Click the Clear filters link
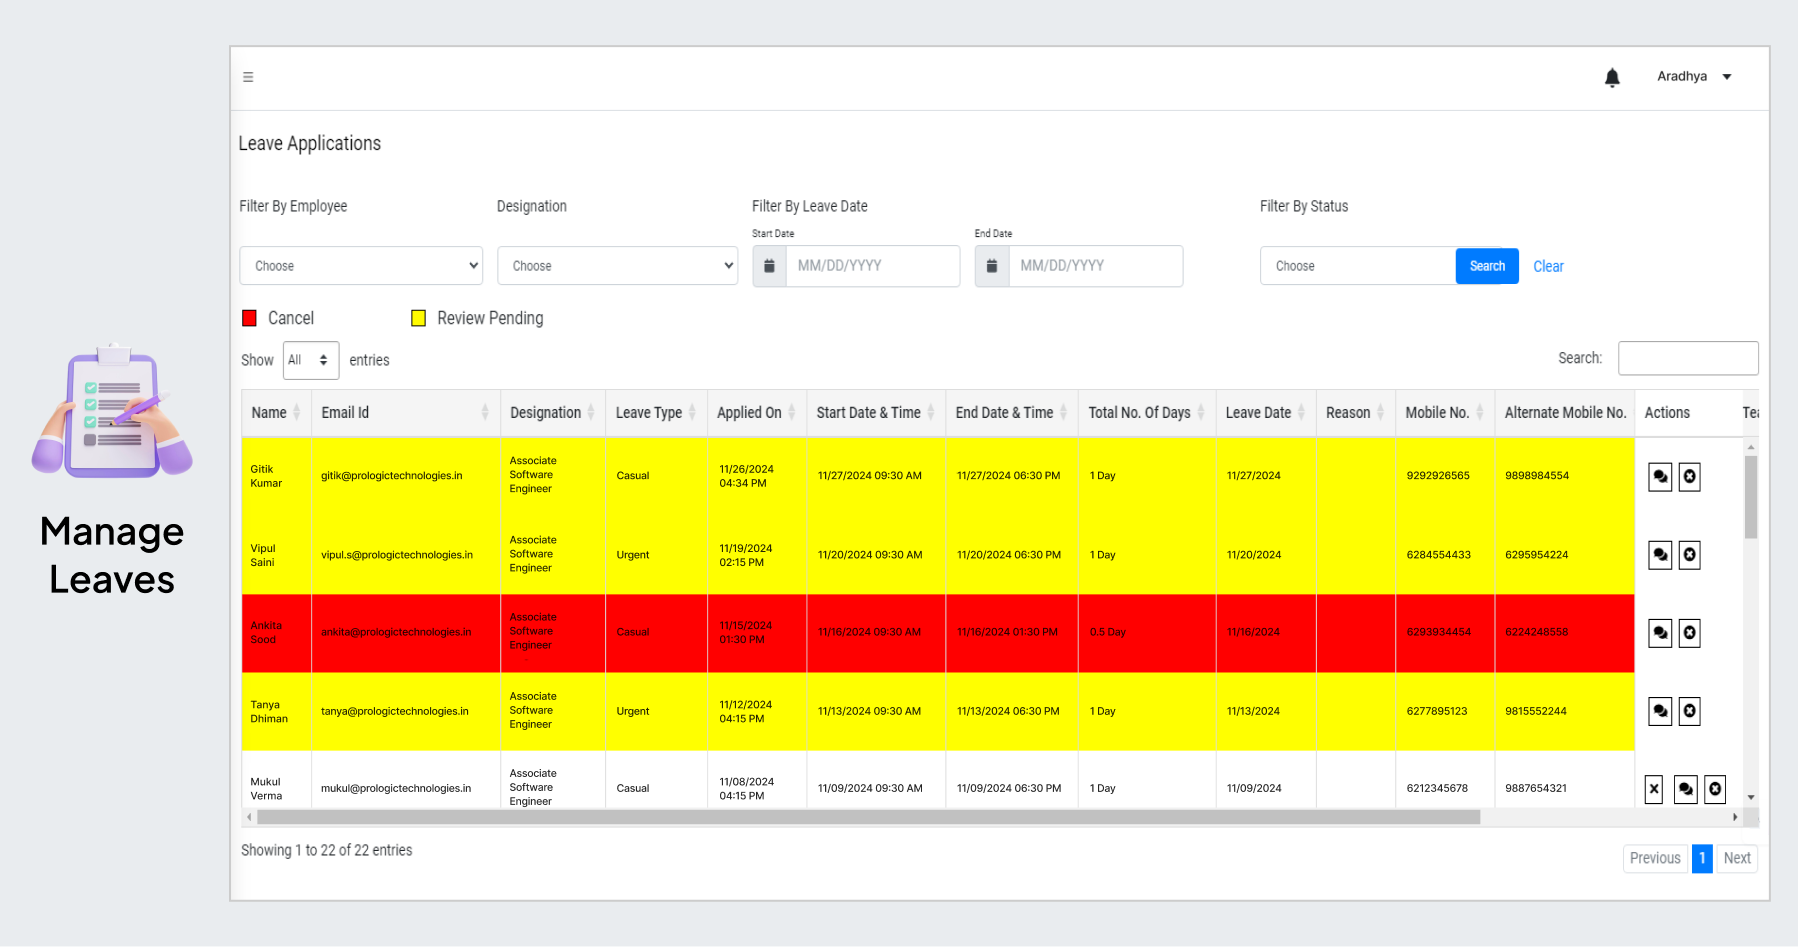Image resolution: width=1798 pixels, height=947 pixels. (x=1548, y=266)
